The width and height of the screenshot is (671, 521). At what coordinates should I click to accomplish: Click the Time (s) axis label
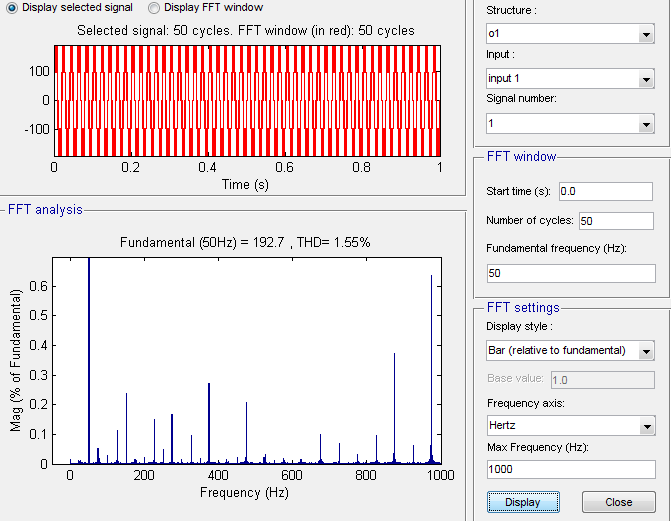245,185
